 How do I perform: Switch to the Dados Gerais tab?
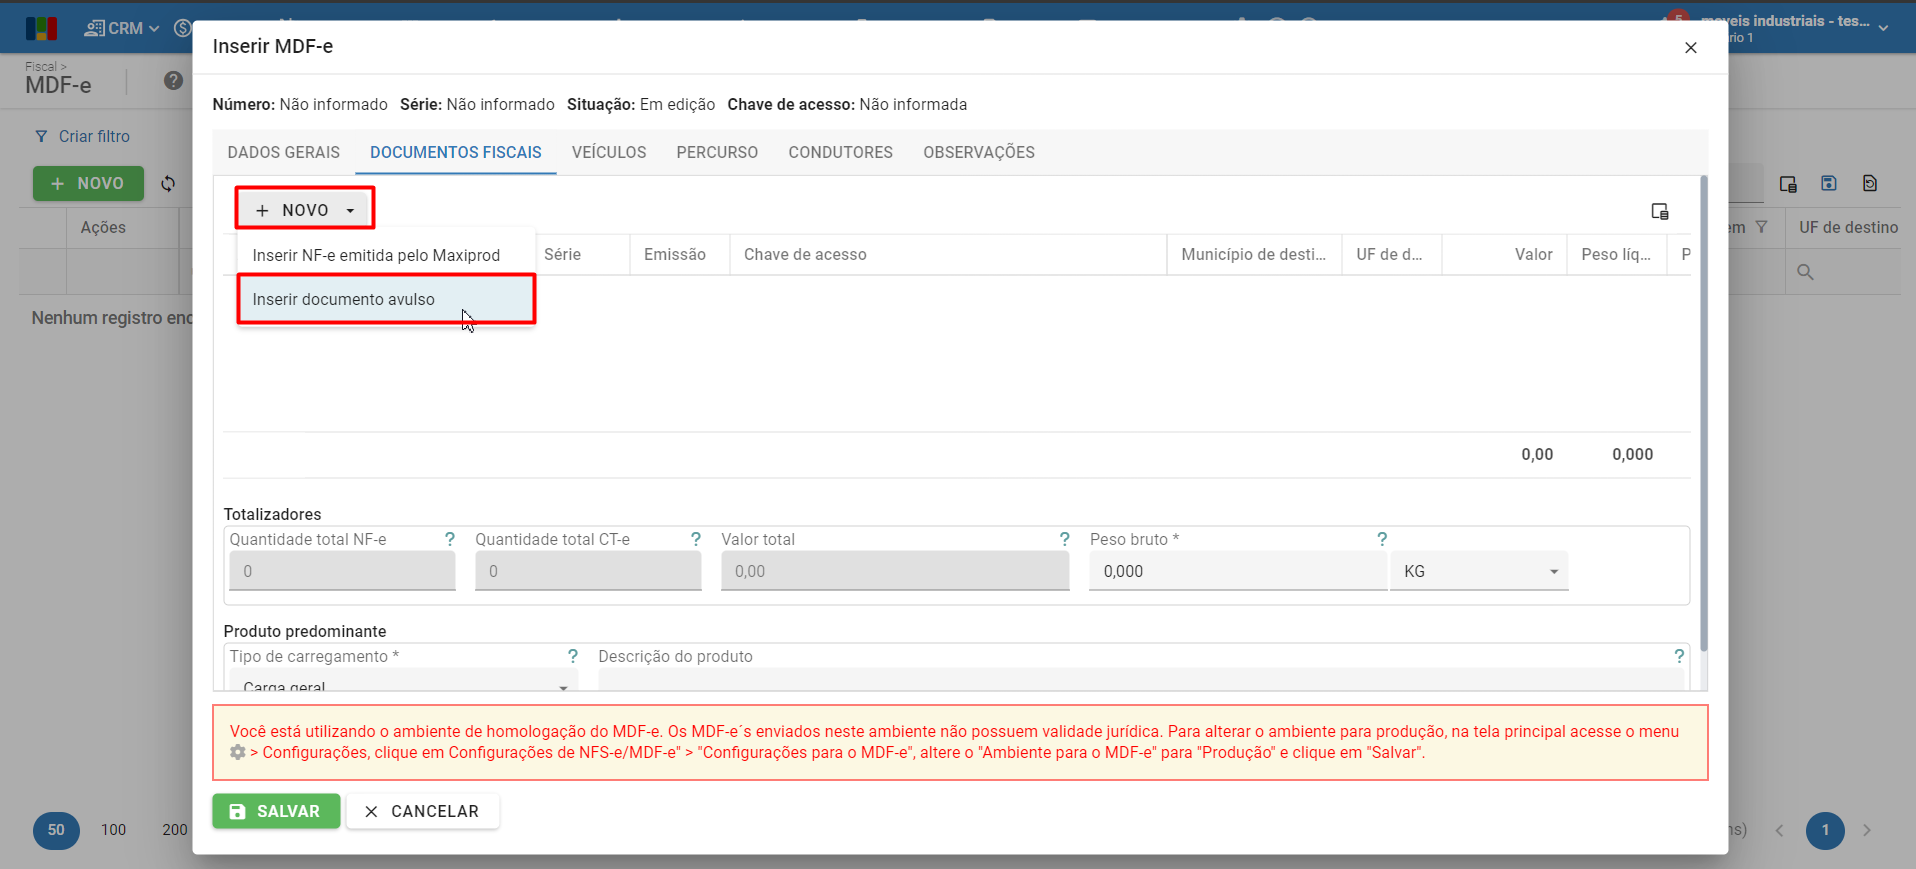click(x=284, y=152)
